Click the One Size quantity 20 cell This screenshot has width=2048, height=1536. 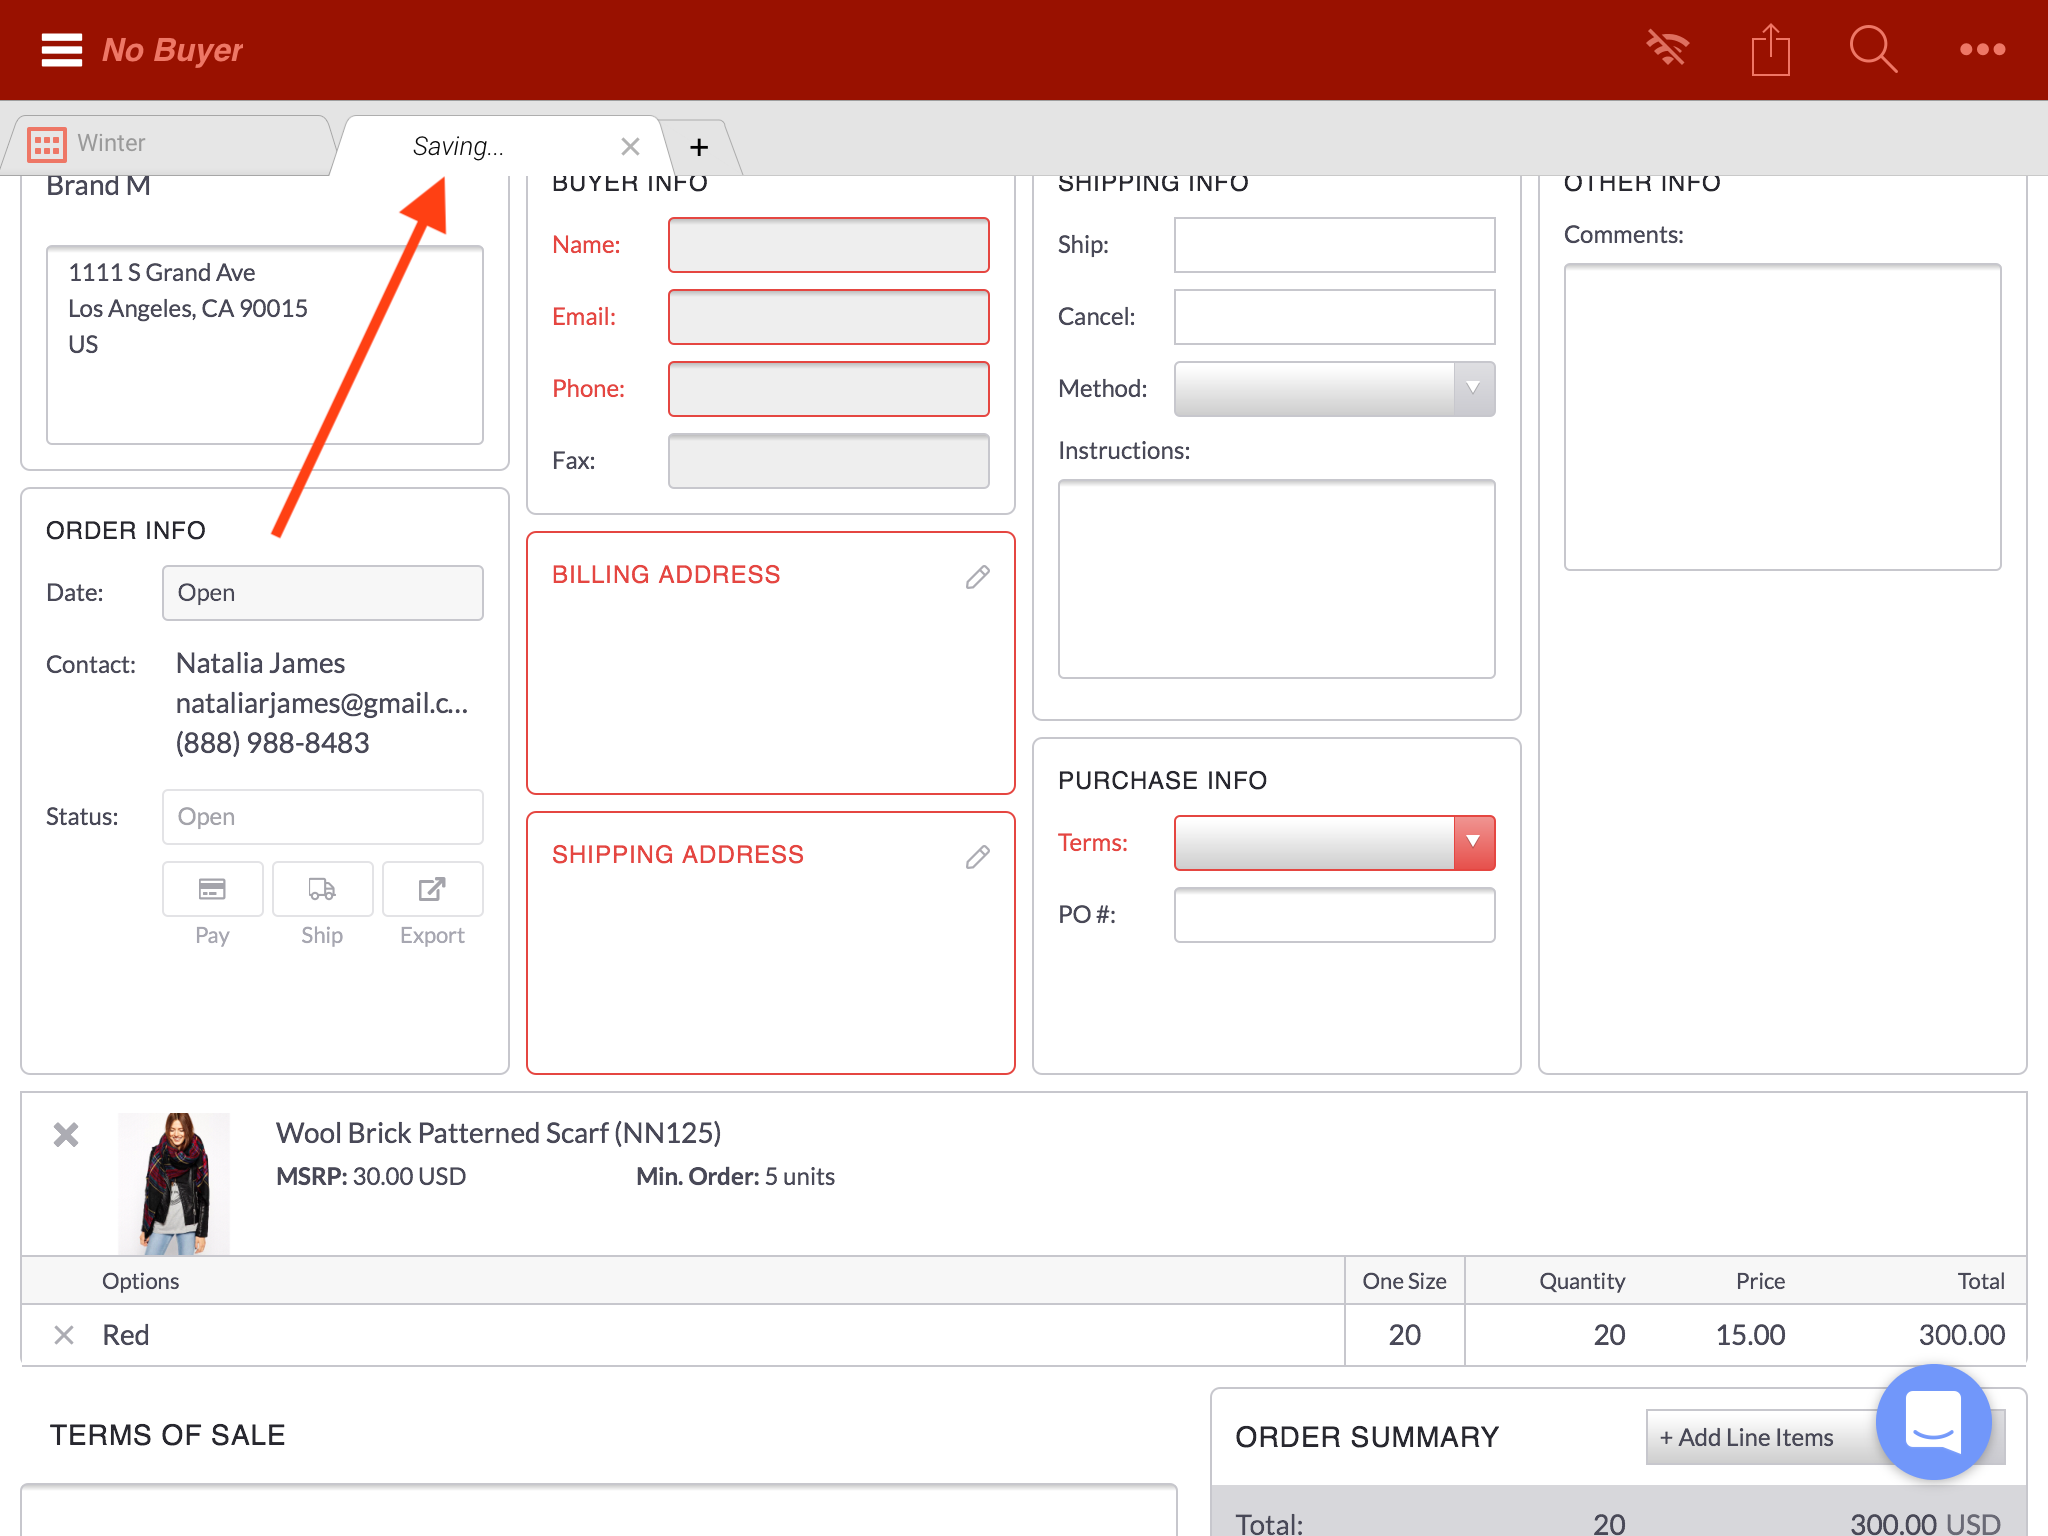[x=1404, y=1335]
